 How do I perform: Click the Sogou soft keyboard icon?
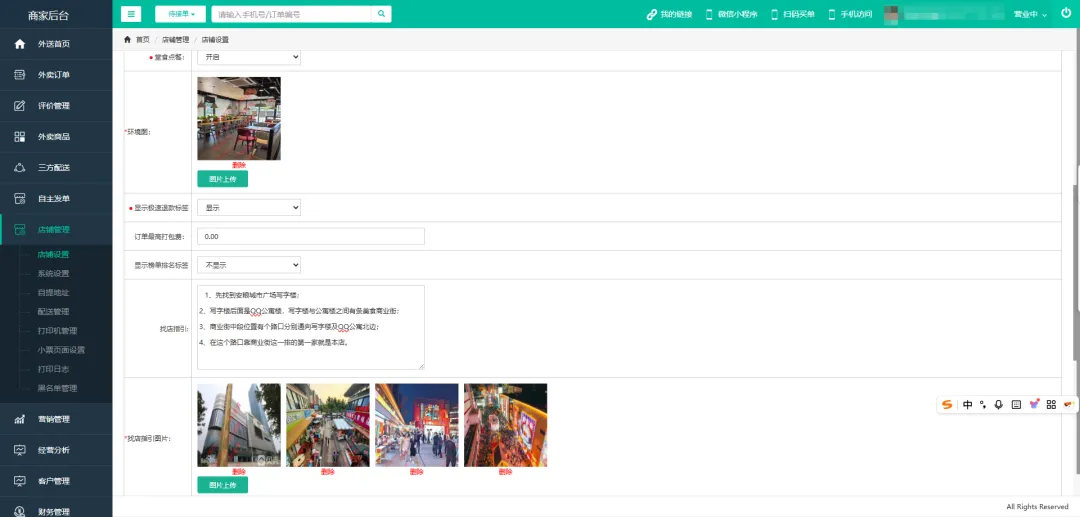[x=1016, y=405]
